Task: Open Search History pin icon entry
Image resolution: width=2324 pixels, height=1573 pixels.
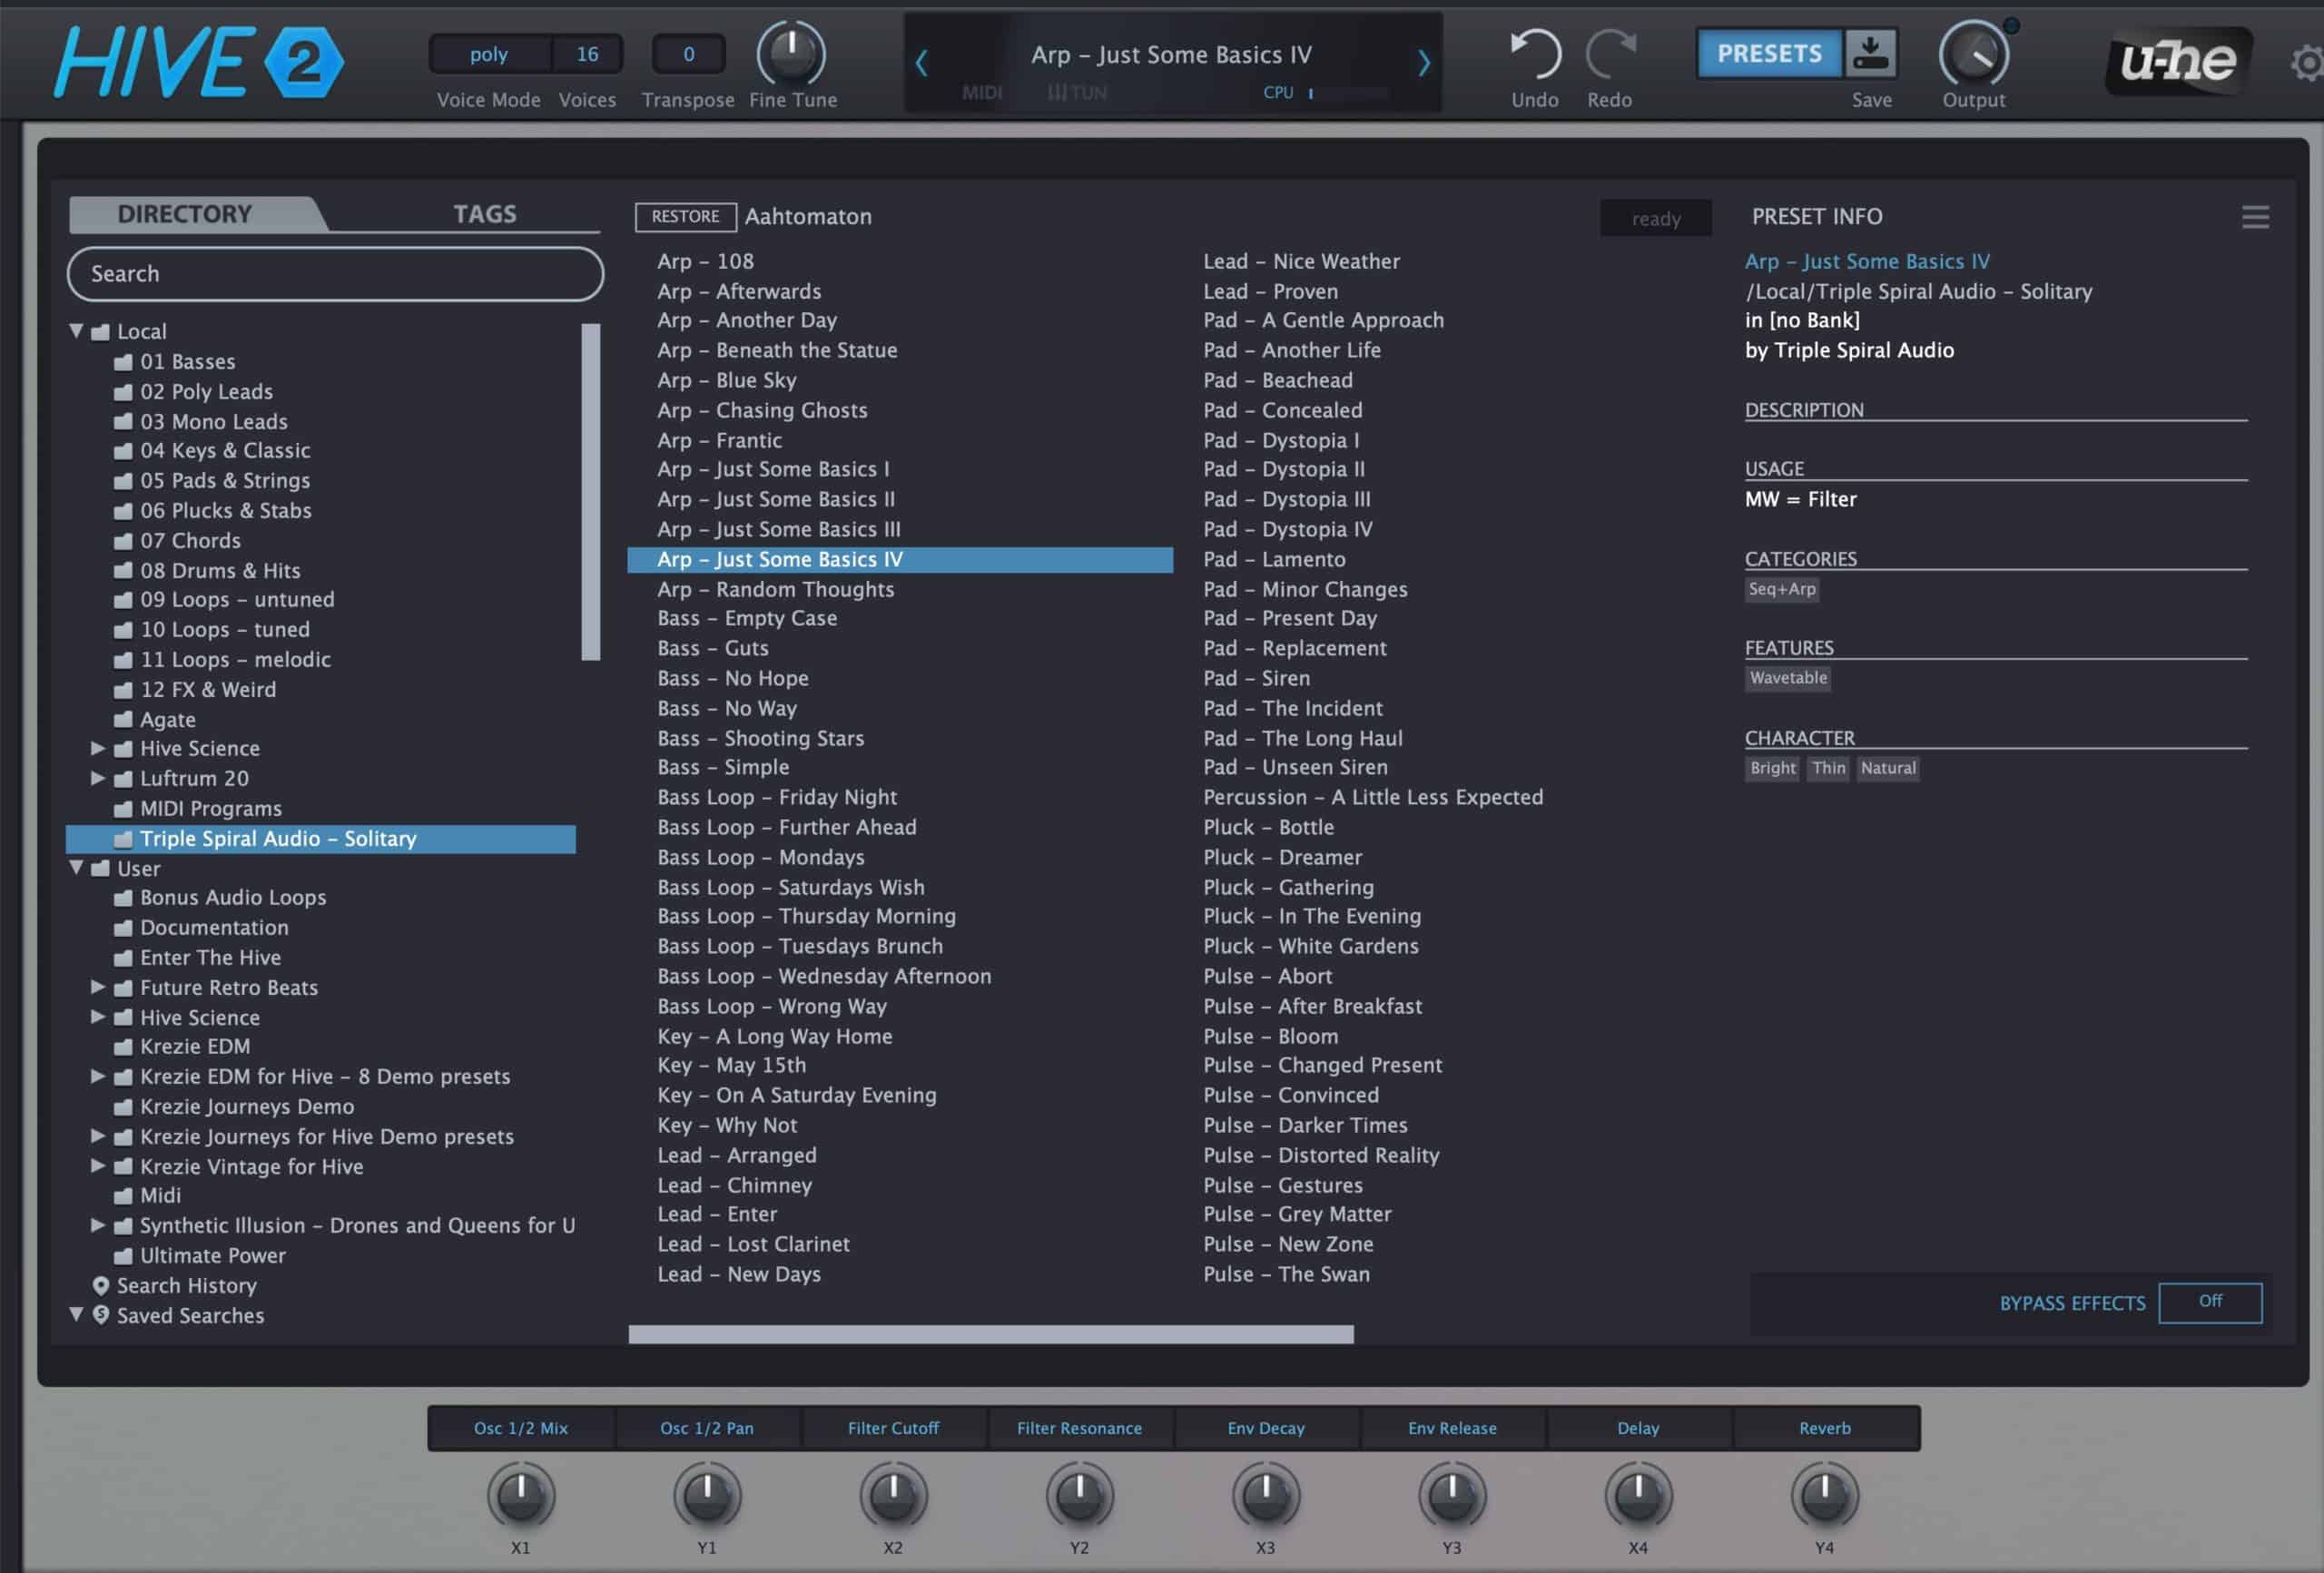Action: [x=101, y=1285]
